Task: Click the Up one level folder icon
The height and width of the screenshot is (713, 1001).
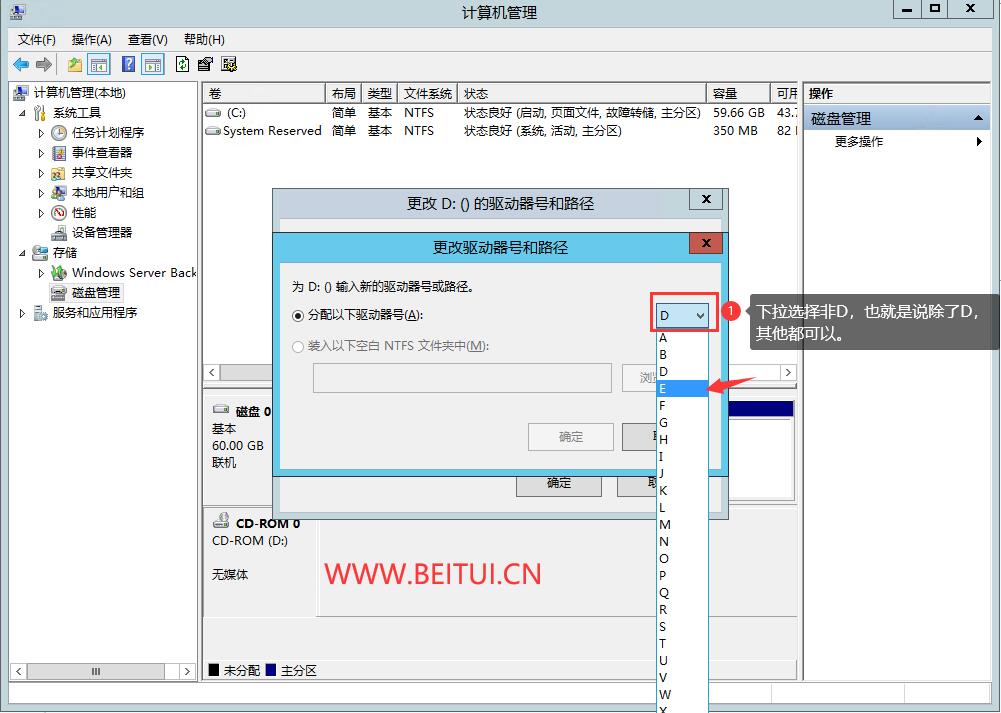Action: 75,64
